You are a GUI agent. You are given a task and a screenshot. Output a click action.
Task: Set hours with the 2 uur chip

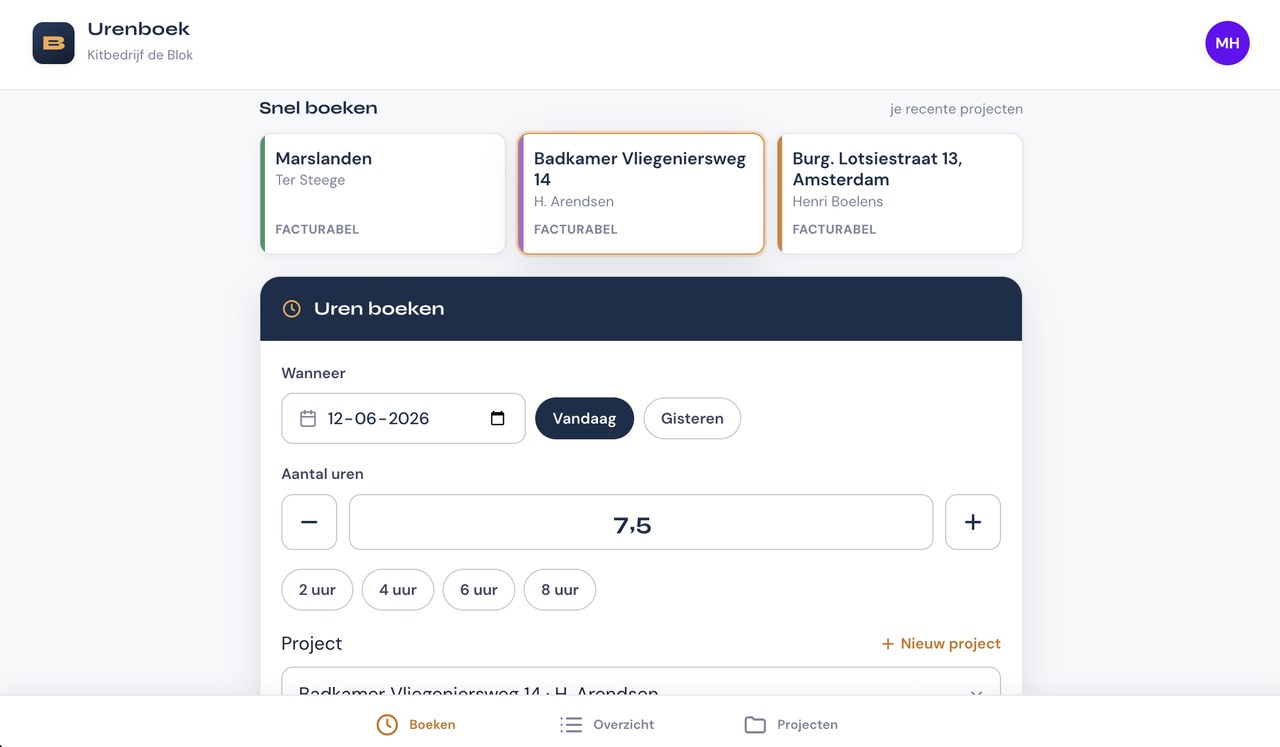click(317, 590)
